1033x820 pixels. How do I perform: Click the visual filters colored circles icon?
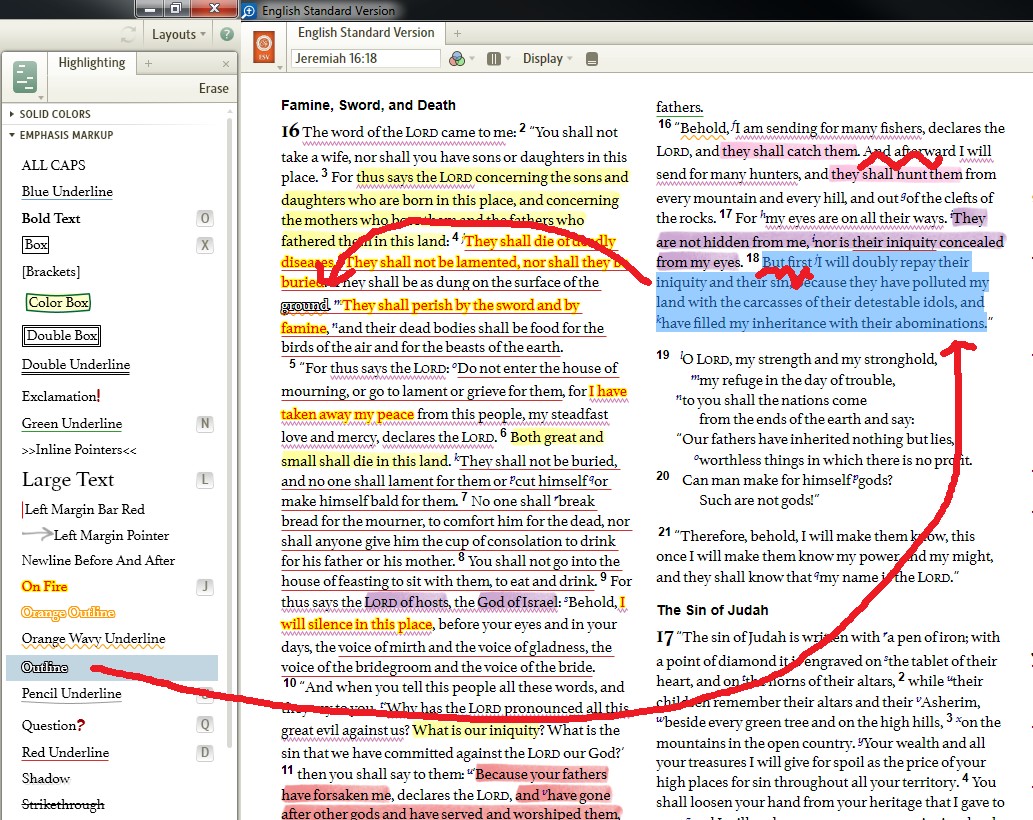(x=457, y=59)
